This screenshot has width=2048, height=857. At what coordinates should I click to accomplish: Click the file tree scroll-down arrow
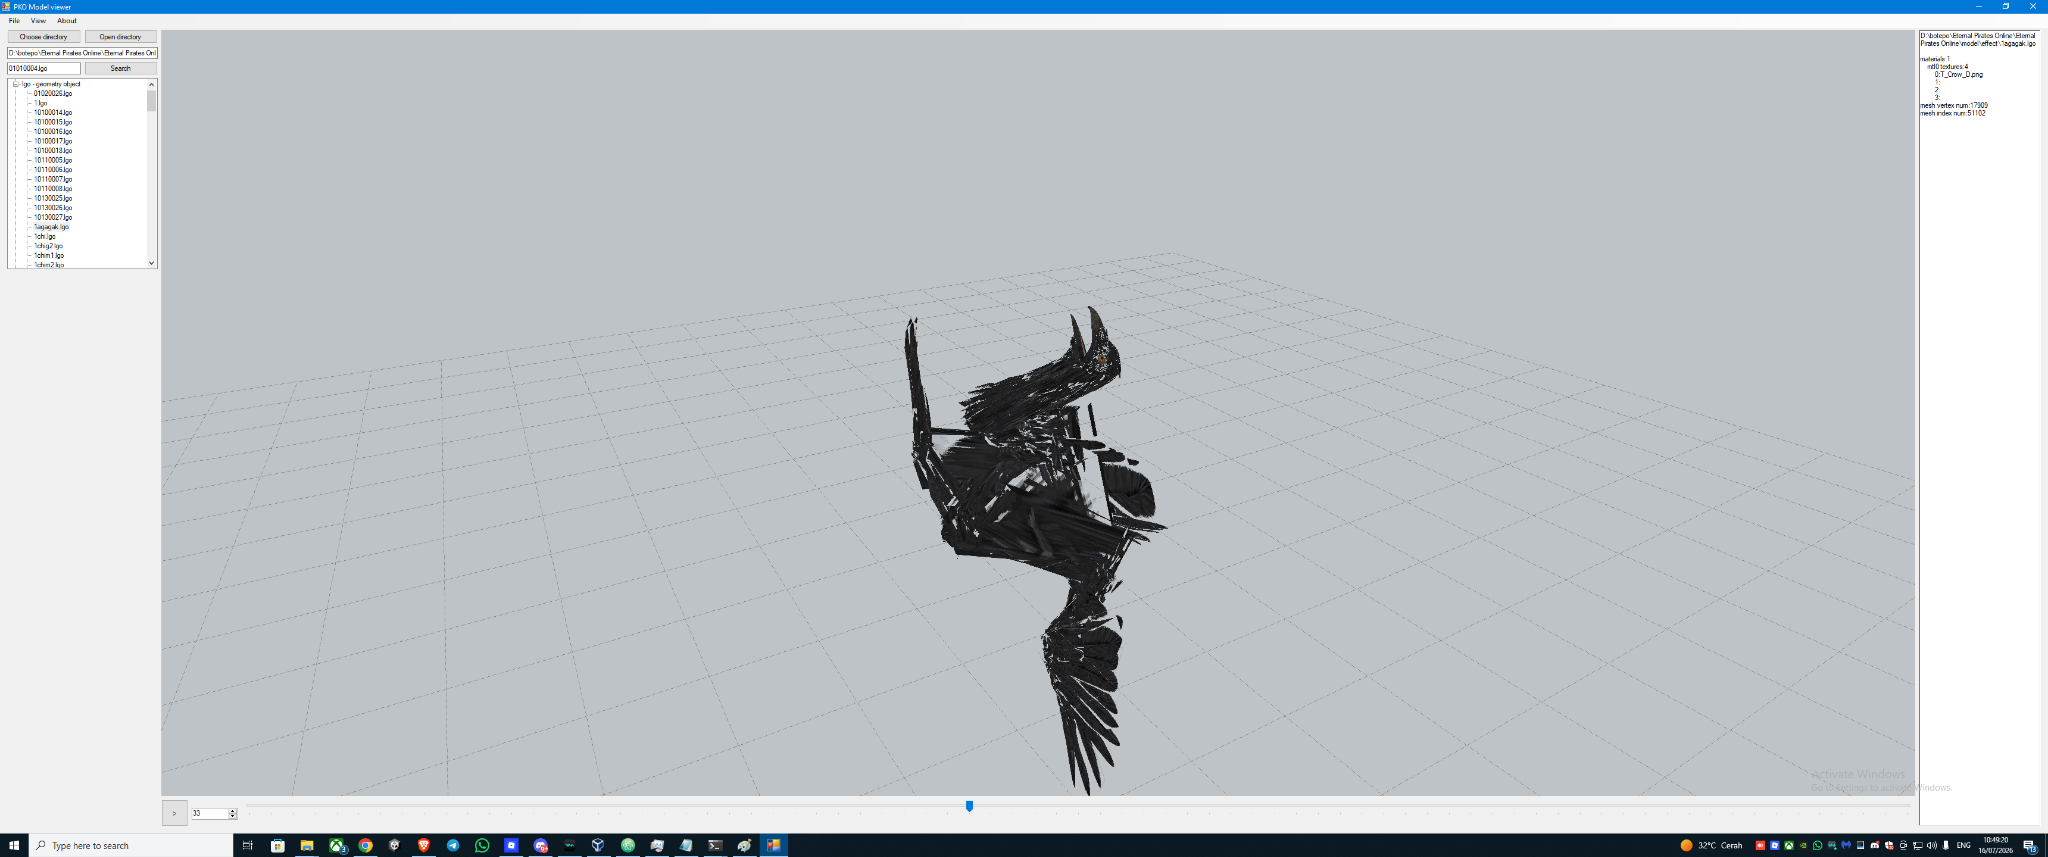[x=152, y=263]
